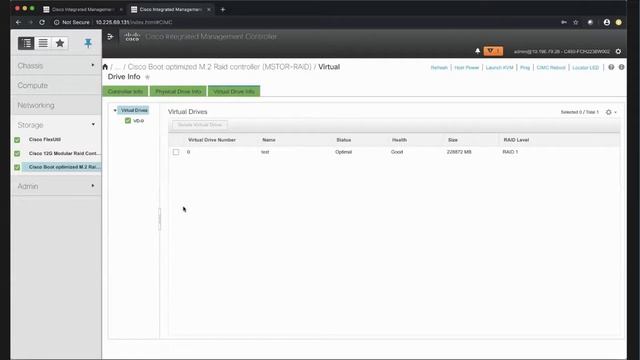Image resolution: width=640 pixels, height=360 pixels.
Task: Click Launch KVM link
Action: [x=499, y=68]
